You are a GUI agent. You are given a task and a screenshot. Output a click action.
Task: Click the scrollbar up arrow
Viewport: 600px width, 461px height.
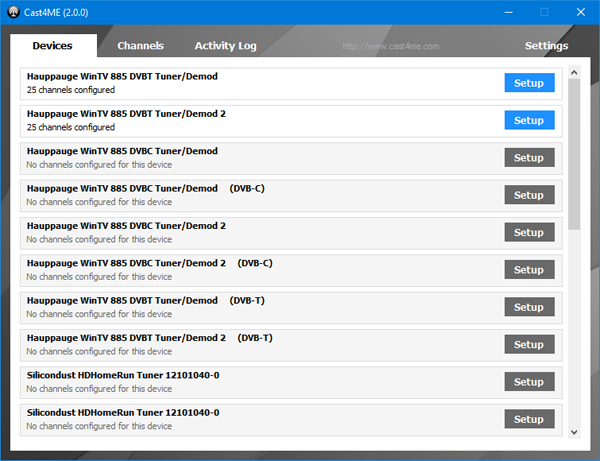coord(574,72)
